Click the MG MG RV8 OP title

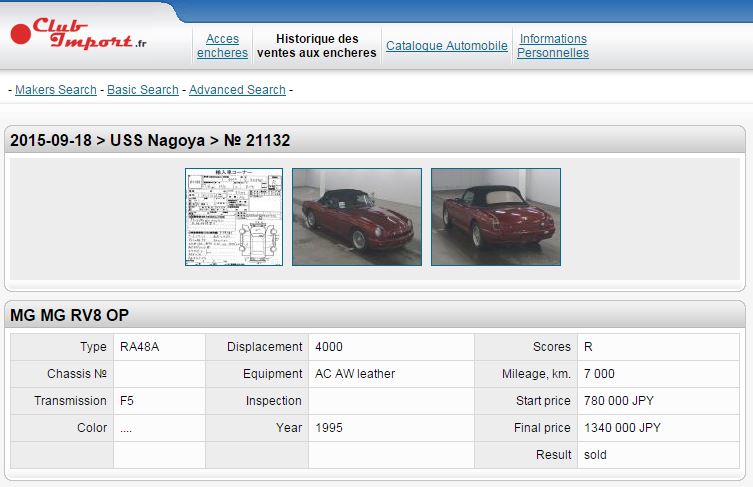[69, 316]
